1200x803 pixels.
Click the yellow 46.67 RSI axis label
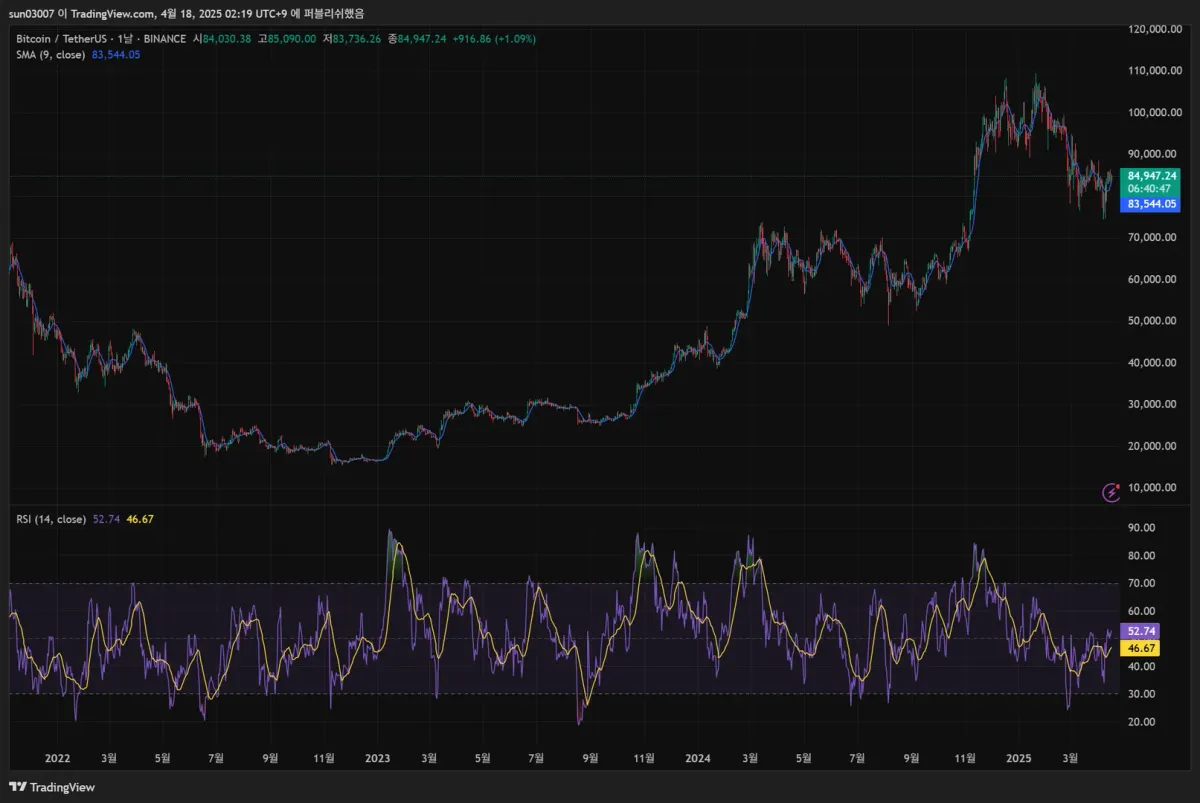(x=1141, y=649)
